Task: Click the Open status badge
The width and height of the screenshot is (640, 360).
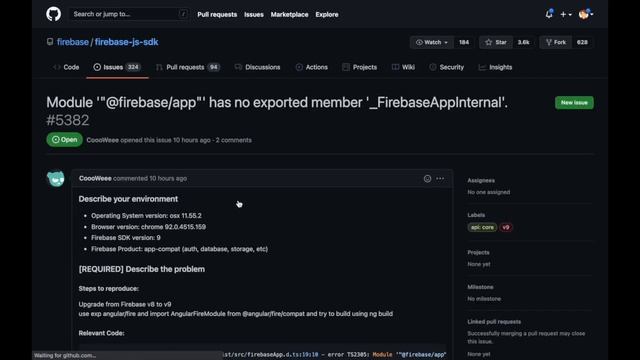Action: pyautogui.click(x=64, y=140)
